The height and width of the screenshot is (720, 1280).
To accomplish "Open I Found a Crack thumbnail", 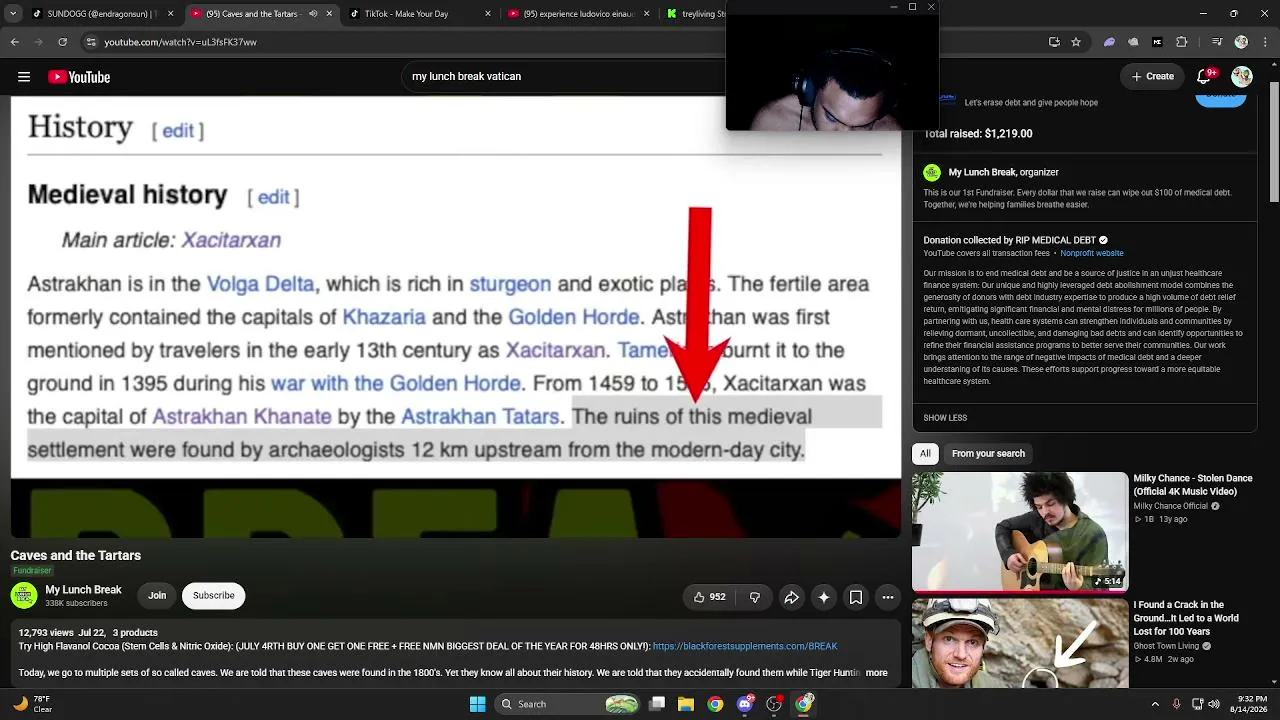I will point(1020,643).
